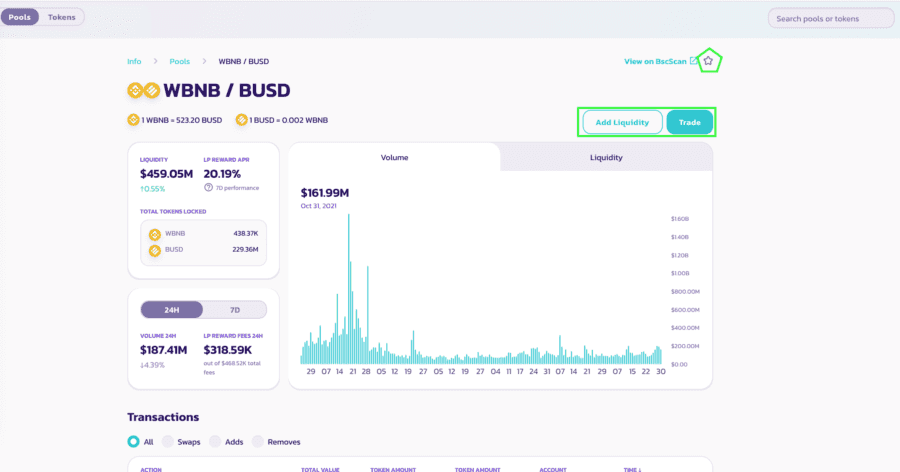Select the 7D period toggle
The width and height of the screenshot is (900, 472).
(x=235, y=310)
